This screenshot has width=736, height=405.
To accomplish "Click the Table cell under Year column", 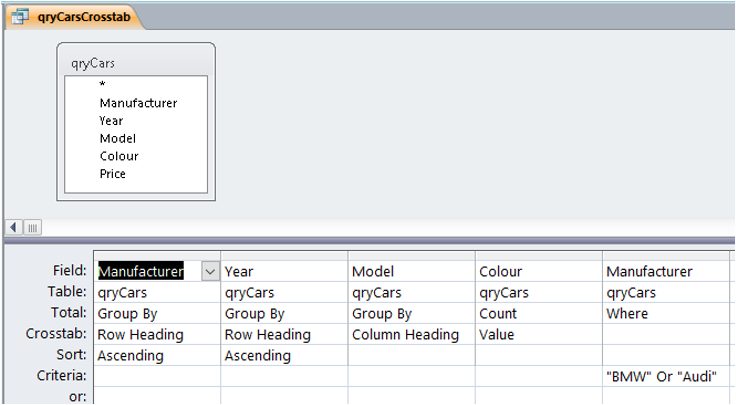I will [284, 292].
